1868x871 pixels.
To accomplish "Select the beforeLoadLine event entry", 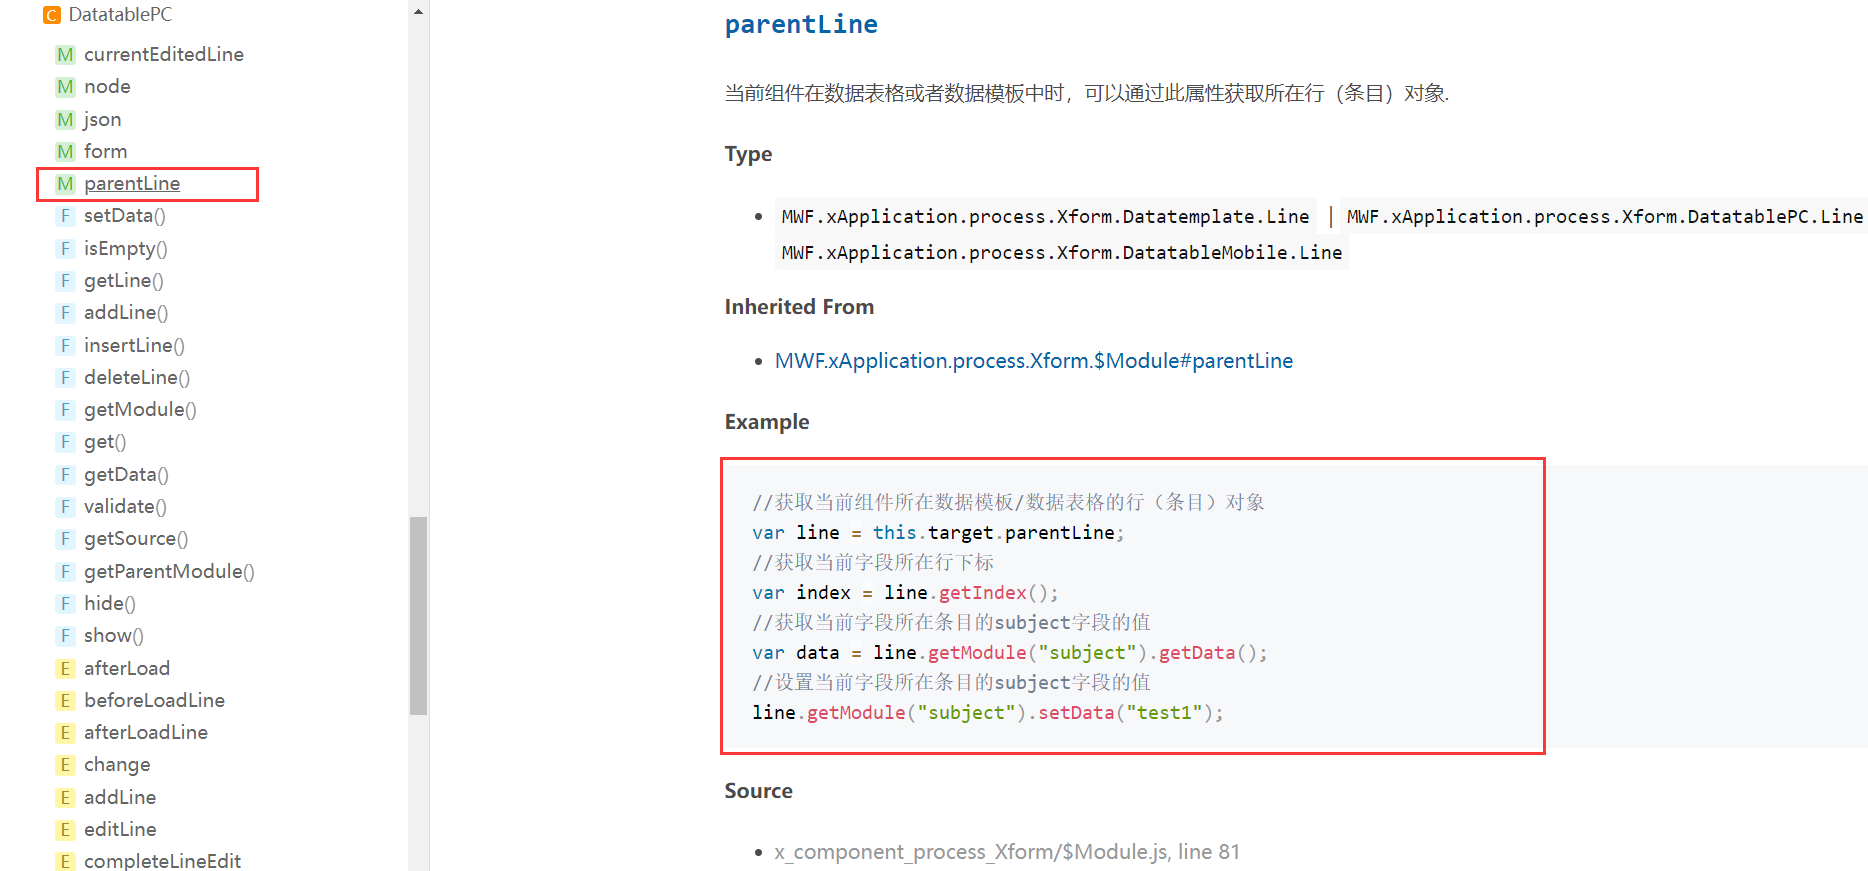I will pyautogui.click(x=154, y=701).
